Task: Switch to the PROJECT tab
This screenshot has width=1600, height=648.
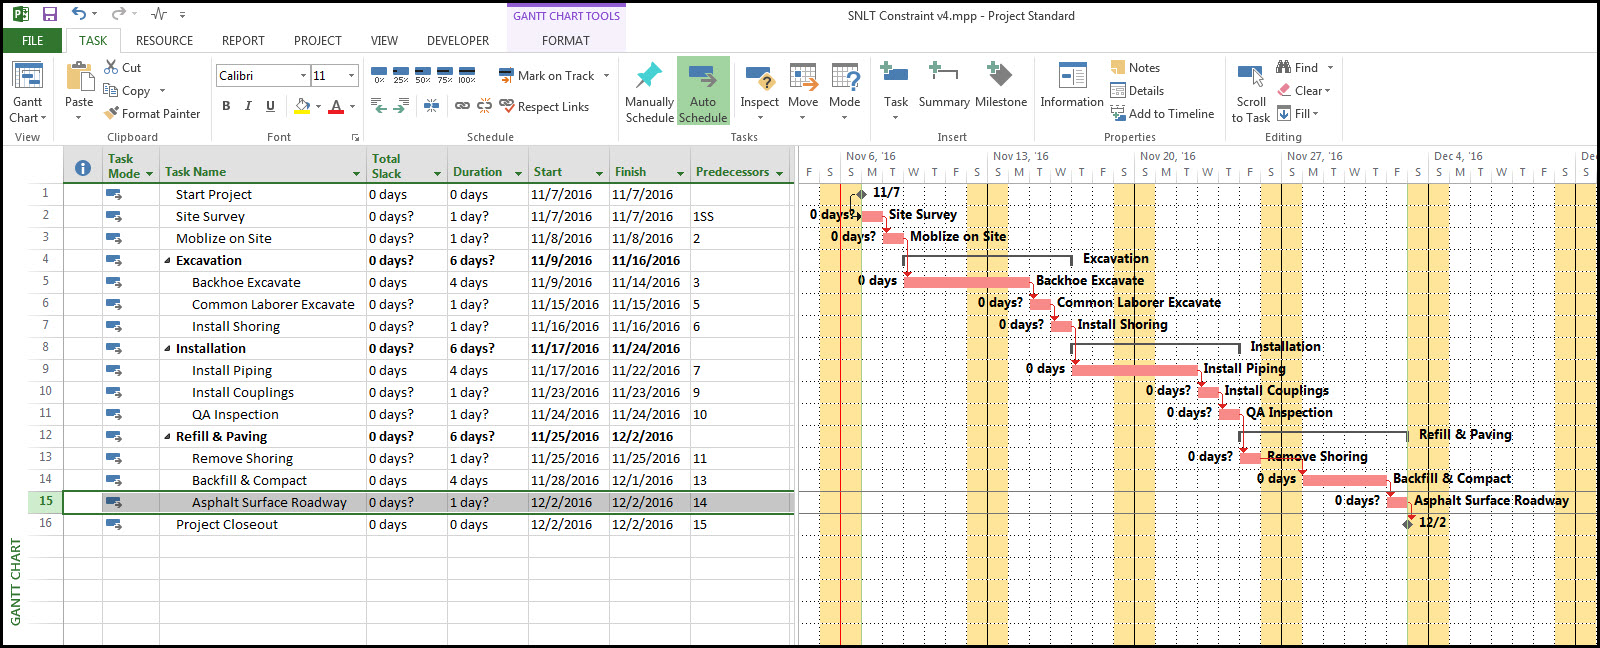Action: [317, 40]
